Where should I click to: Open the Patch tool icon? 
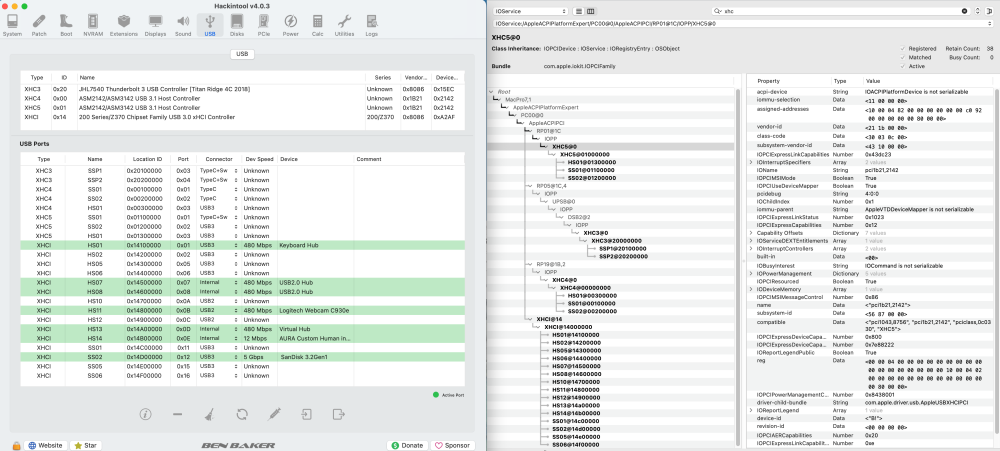(39, 26)
